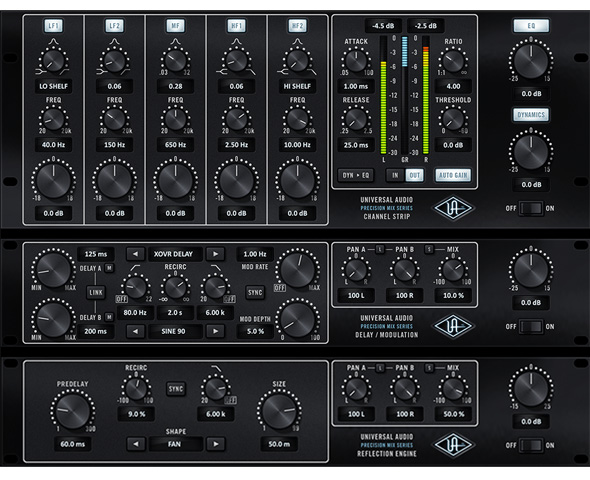Click the Delay/Modulation UA diamond logo
This screenshot has height=480, width=590.
453,326
